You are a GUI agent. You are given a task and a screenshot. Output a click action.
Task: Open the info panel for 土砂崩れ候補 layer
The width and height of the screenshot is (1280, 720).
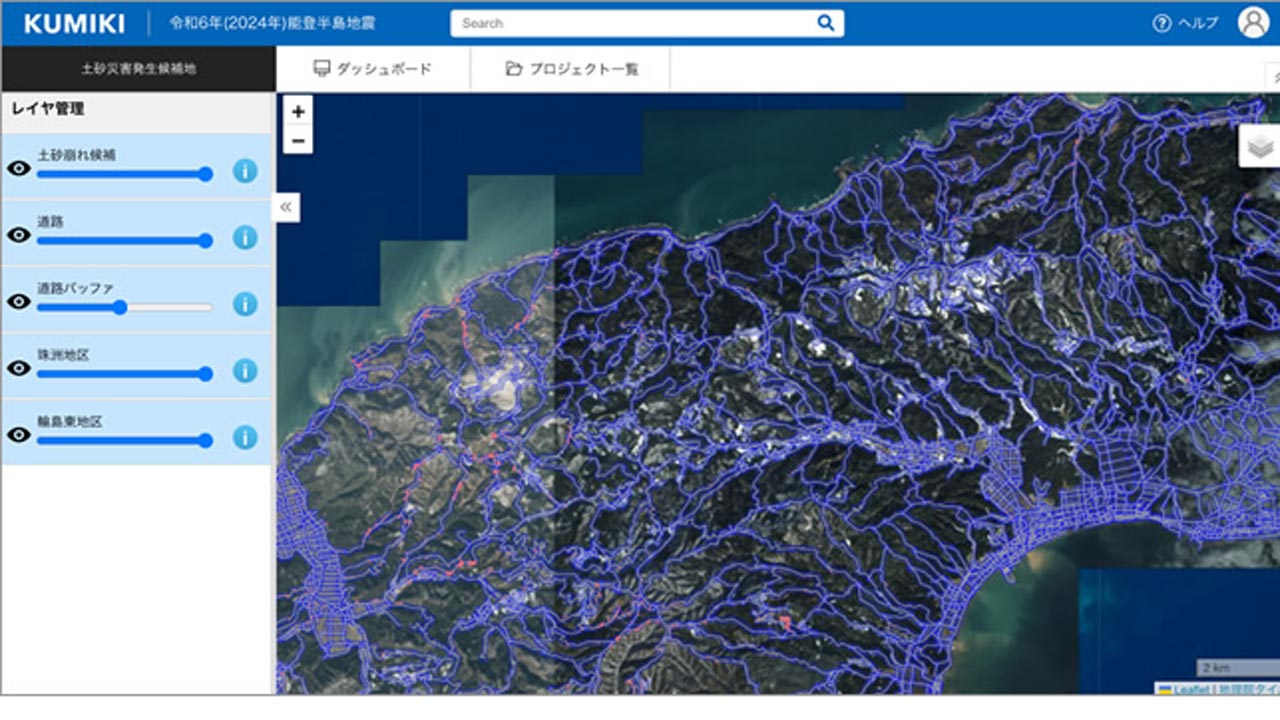coord(244,172)
